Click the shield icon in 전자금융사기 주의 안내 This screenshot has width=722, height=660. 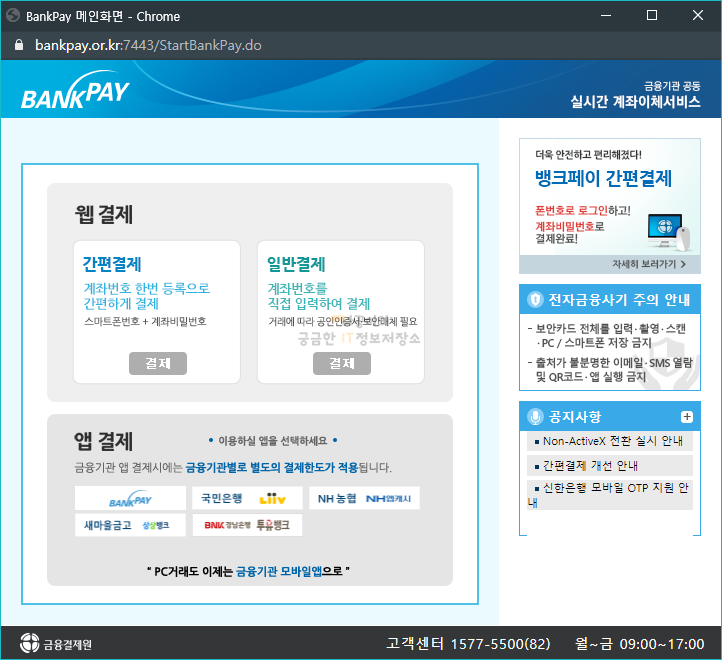coord(535,300)
